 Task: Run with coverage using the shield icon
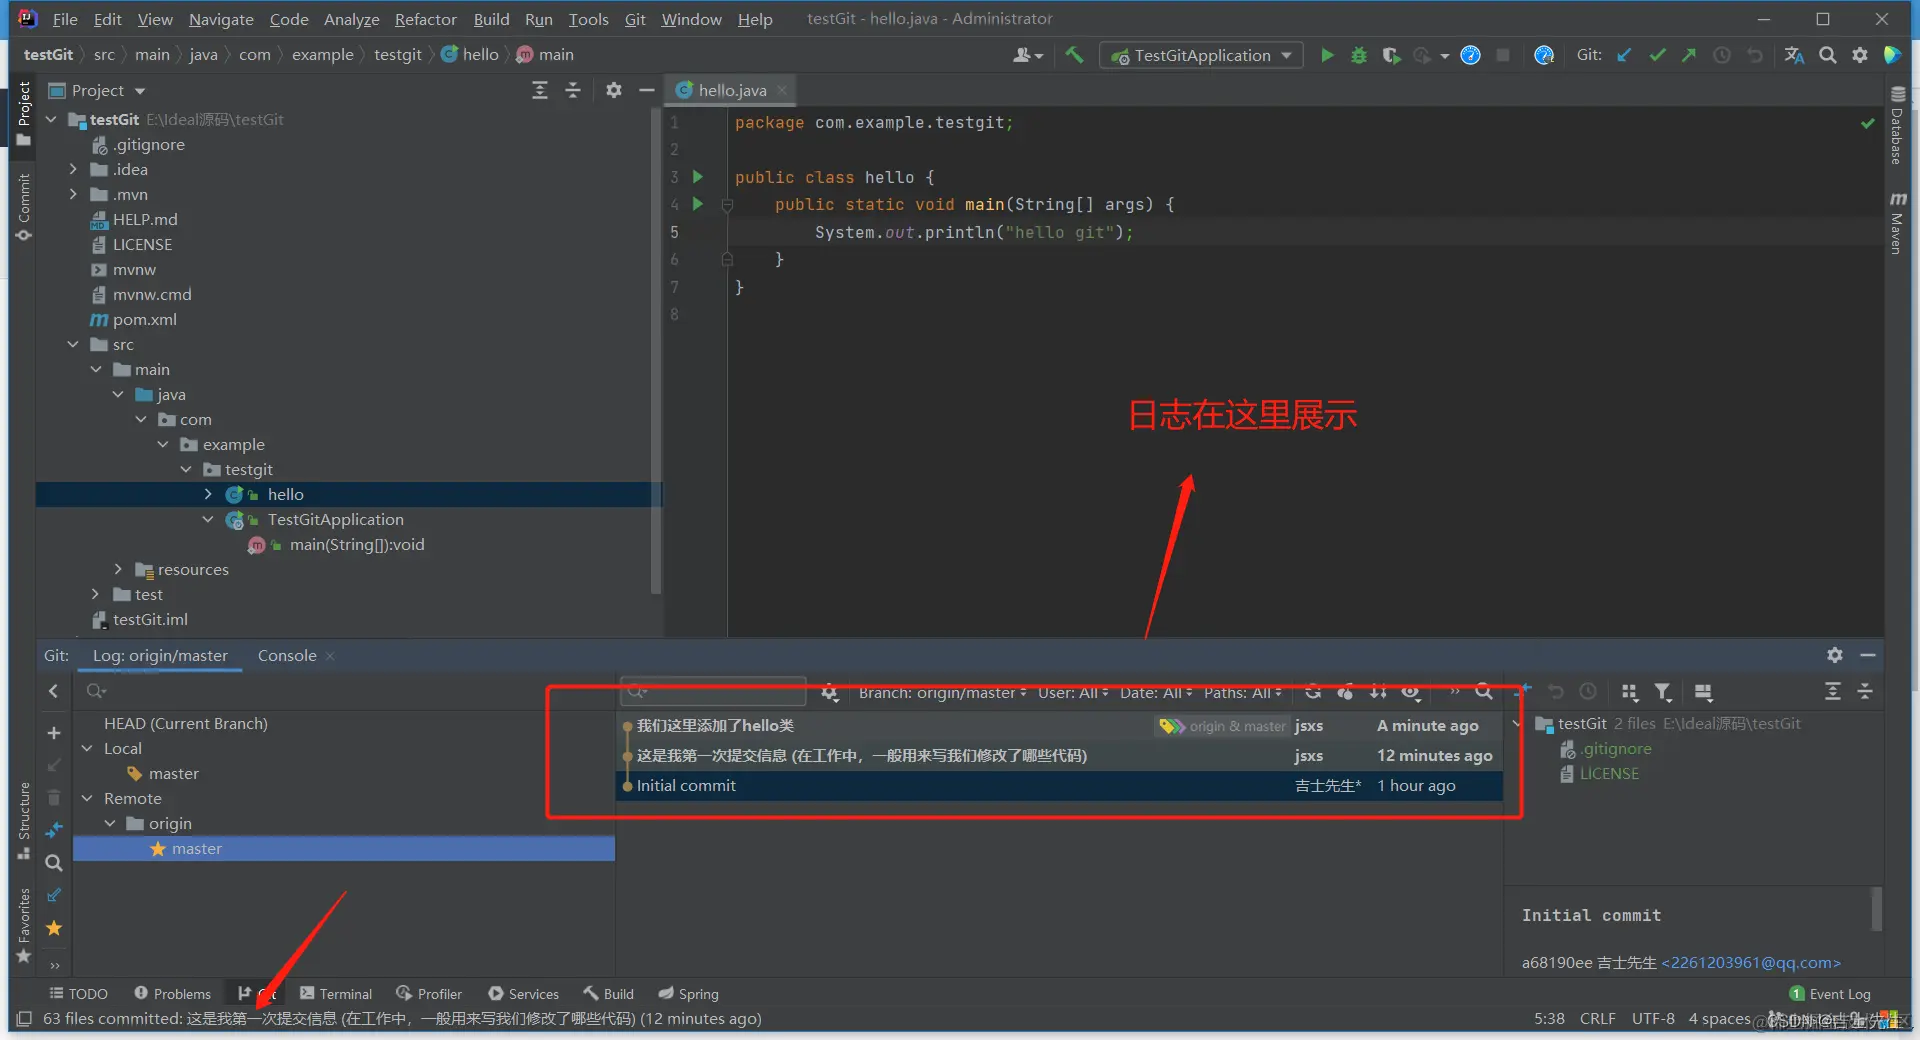[1391, 55]
